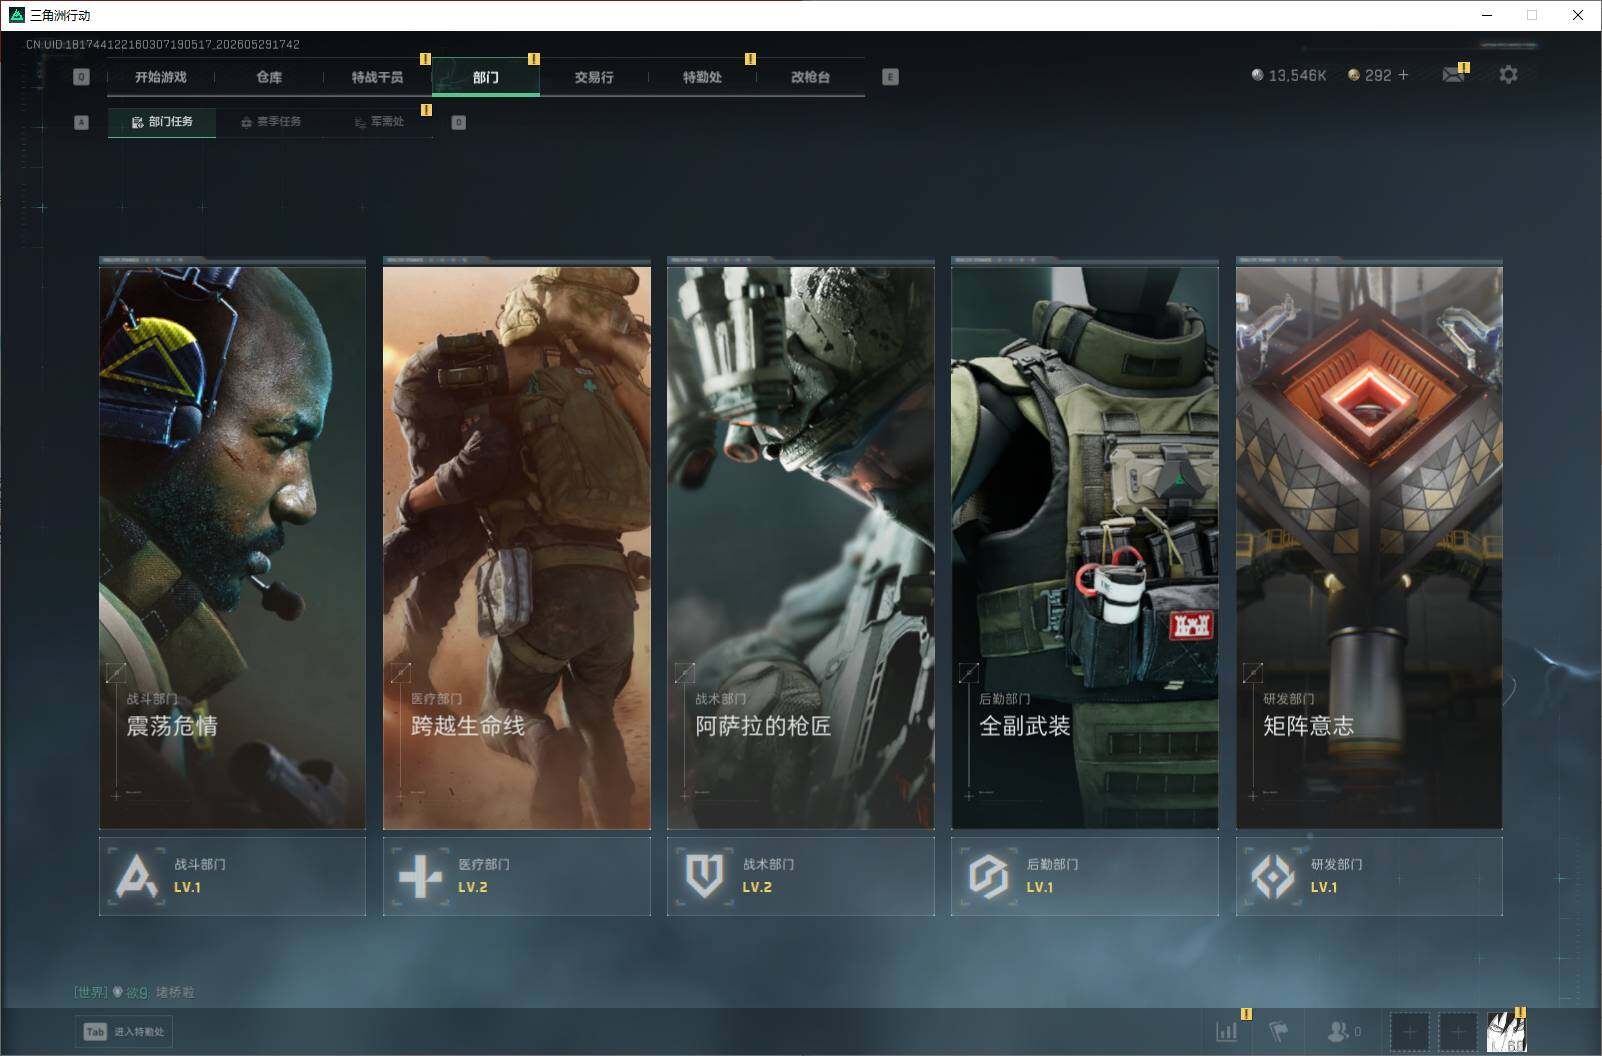Click the CN UID text at top

[163, 44]
